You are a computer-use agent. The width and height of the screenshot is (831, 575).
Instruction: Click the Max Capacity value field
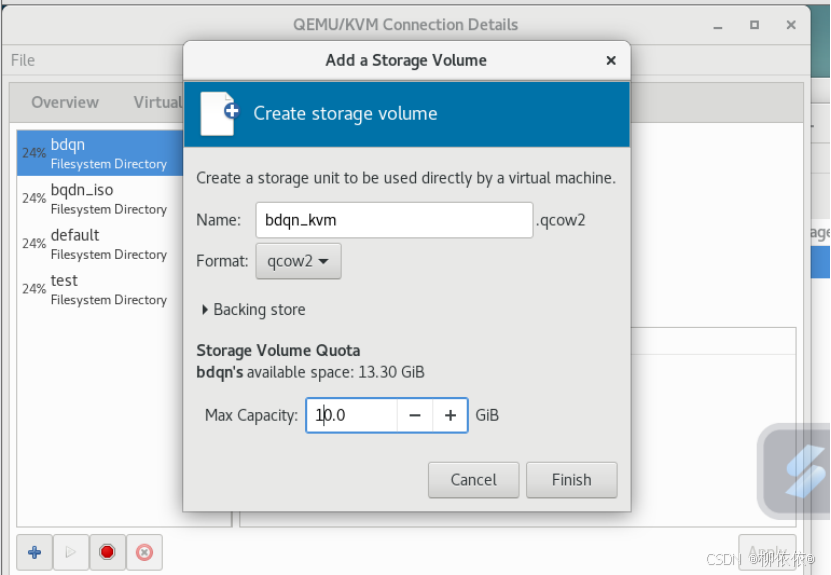352,415
